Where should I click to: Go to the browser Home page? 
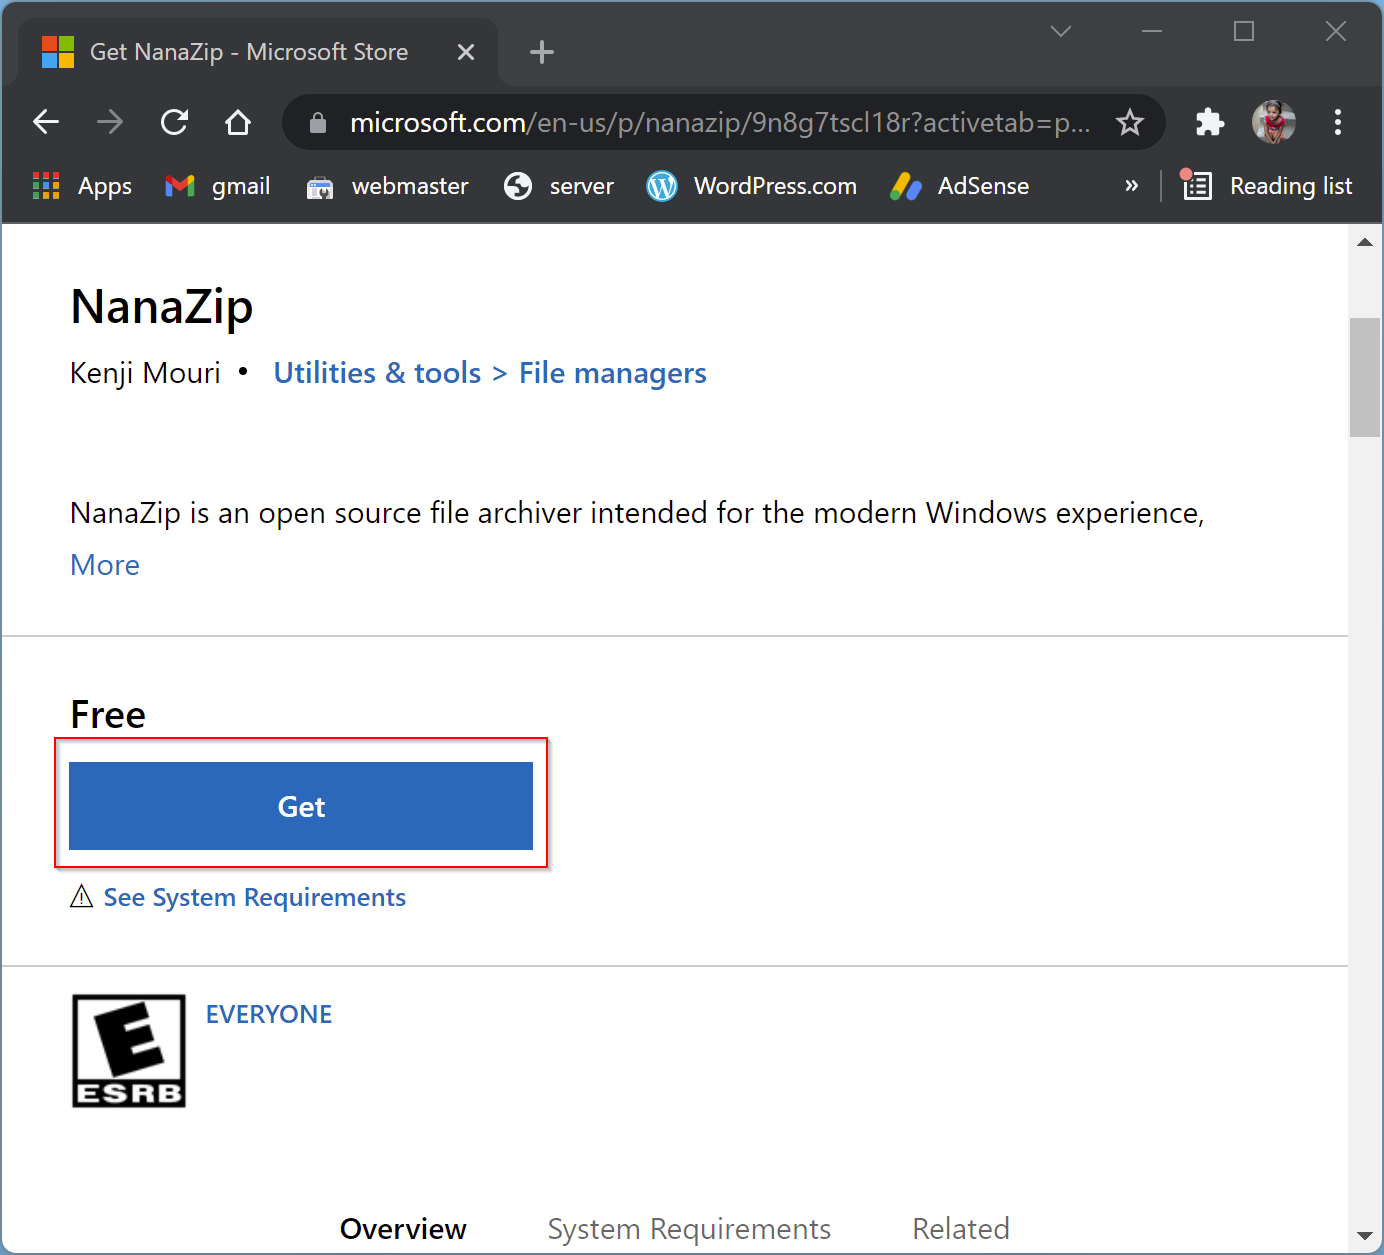coord(238,122)
